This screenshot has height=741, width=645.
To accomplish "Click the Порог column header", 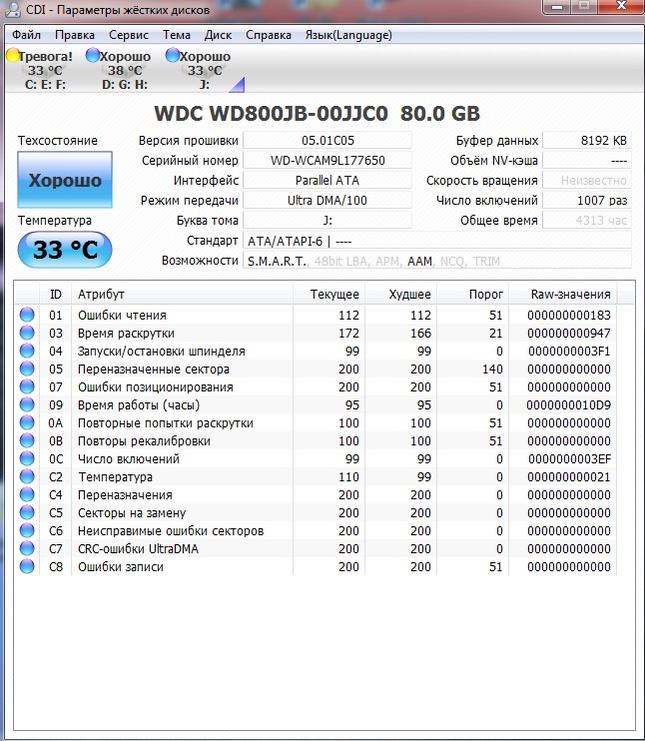I will (x=473, y=294).
